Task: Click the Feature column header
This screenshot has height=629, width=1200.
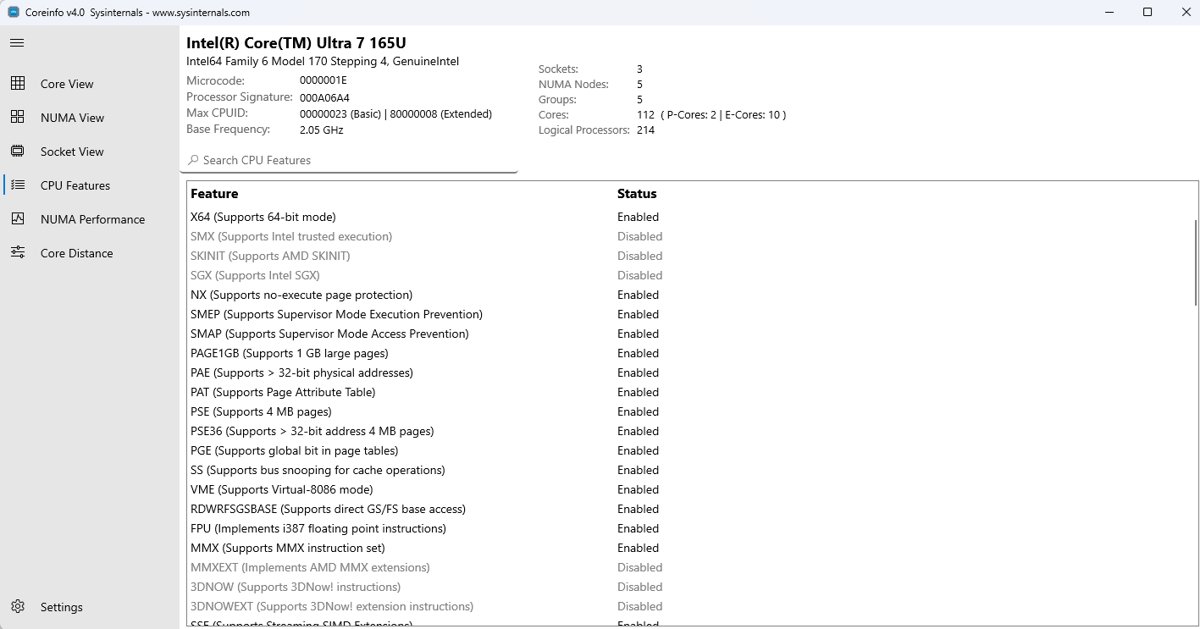Action: click(x=214, y=194)
